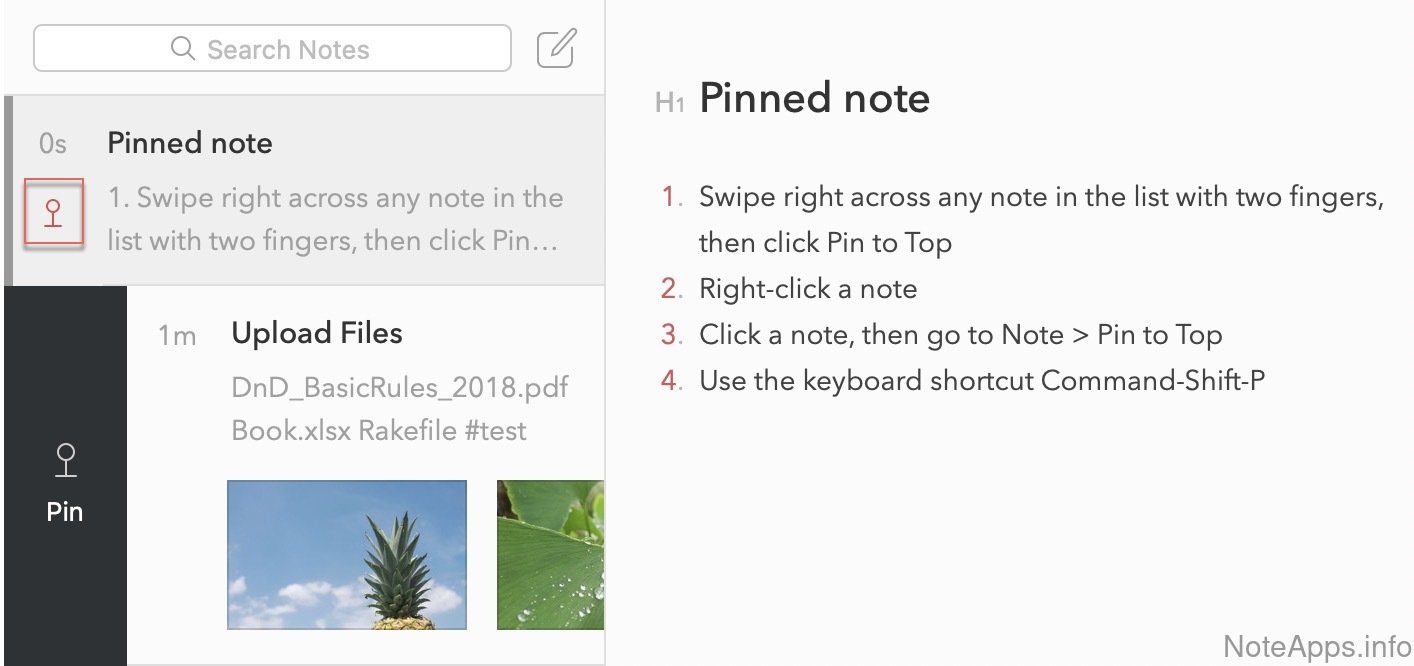
Task: Click the H1 heading marker in the editor
Action: [669, 102]
